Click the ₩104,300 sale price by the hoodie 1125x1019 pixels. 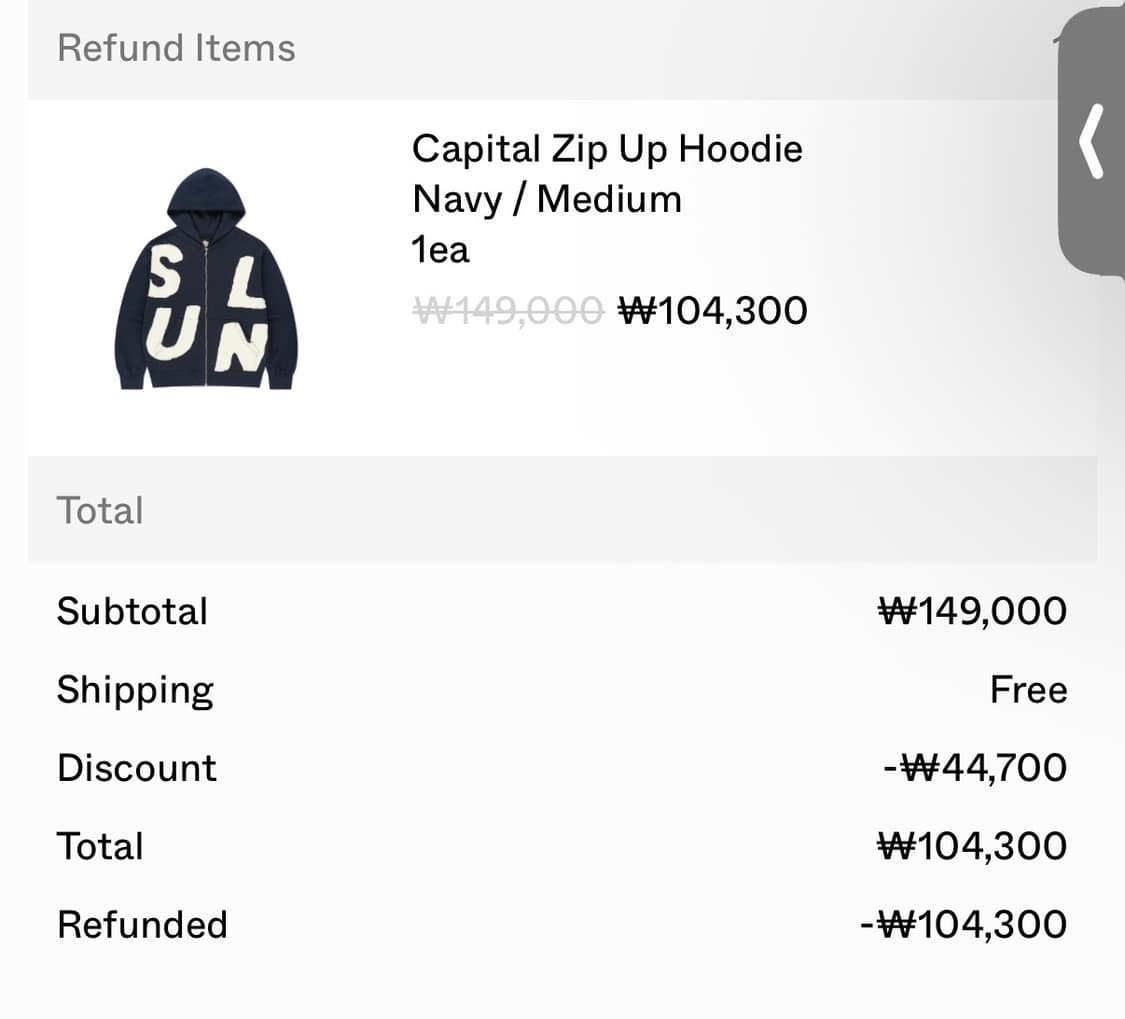pyautogui.click(x=713, y=310)
